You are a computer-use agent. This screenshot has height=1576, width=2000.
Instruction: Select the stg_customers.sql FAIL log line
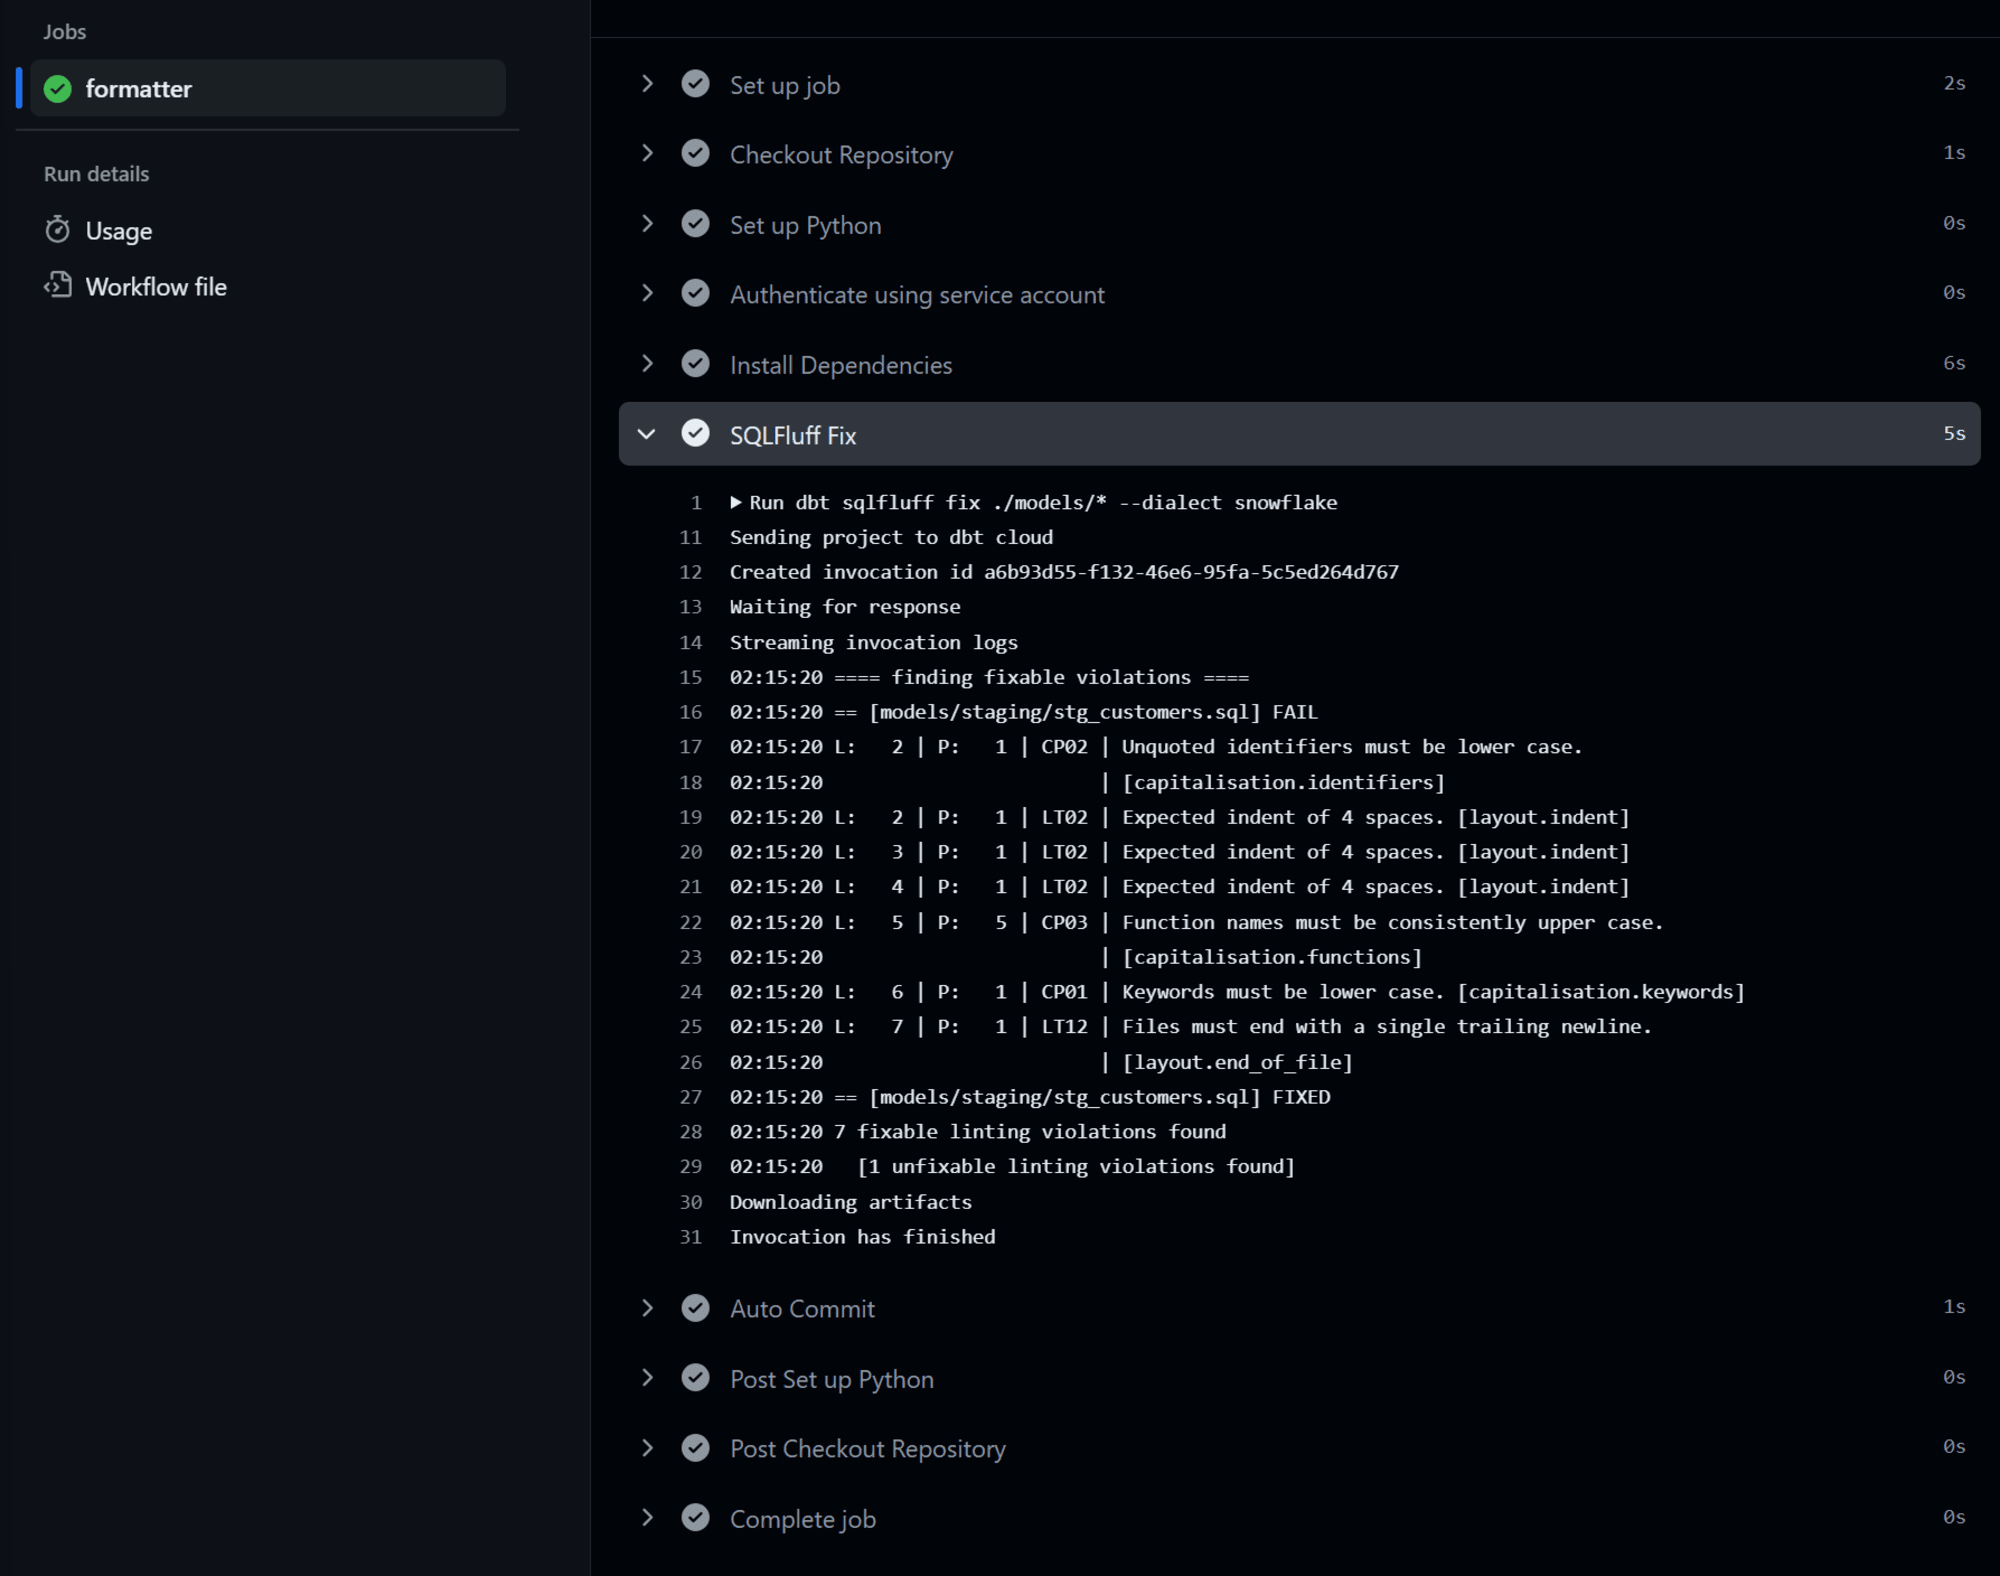click(x=1024, y=712)
